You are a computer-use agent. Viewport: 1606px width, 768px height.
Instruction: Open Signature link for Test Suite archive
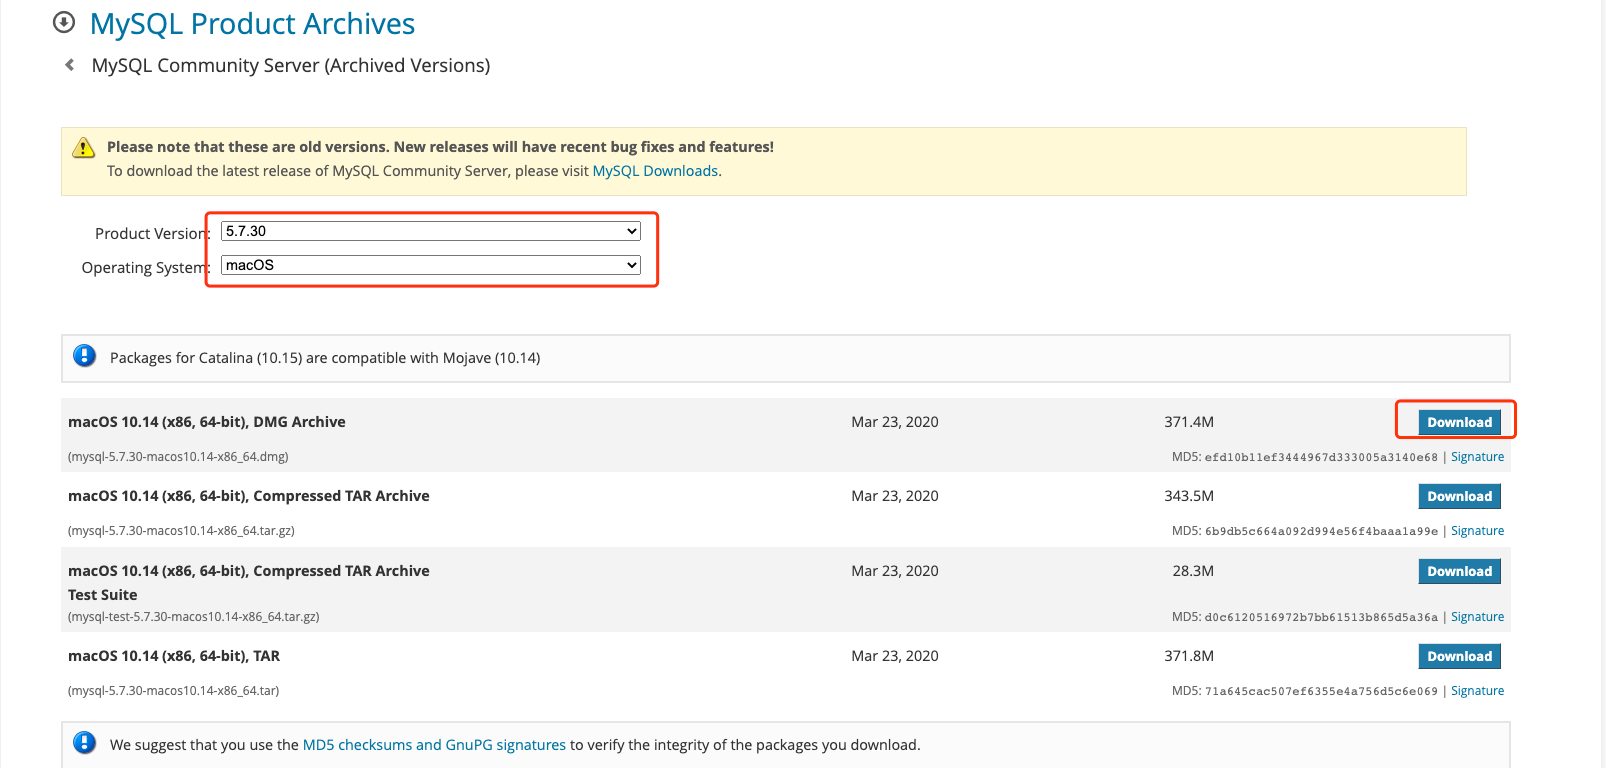1477,617
